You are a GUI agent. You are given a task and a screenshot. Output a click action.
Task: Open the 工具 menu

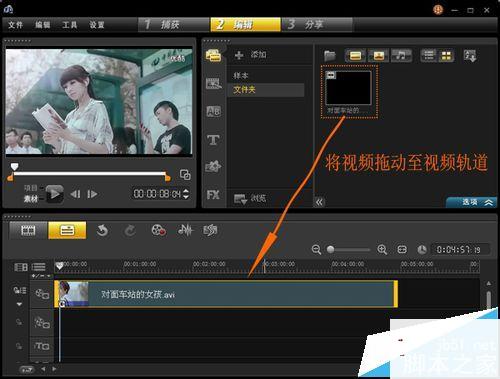coord(70,25)
